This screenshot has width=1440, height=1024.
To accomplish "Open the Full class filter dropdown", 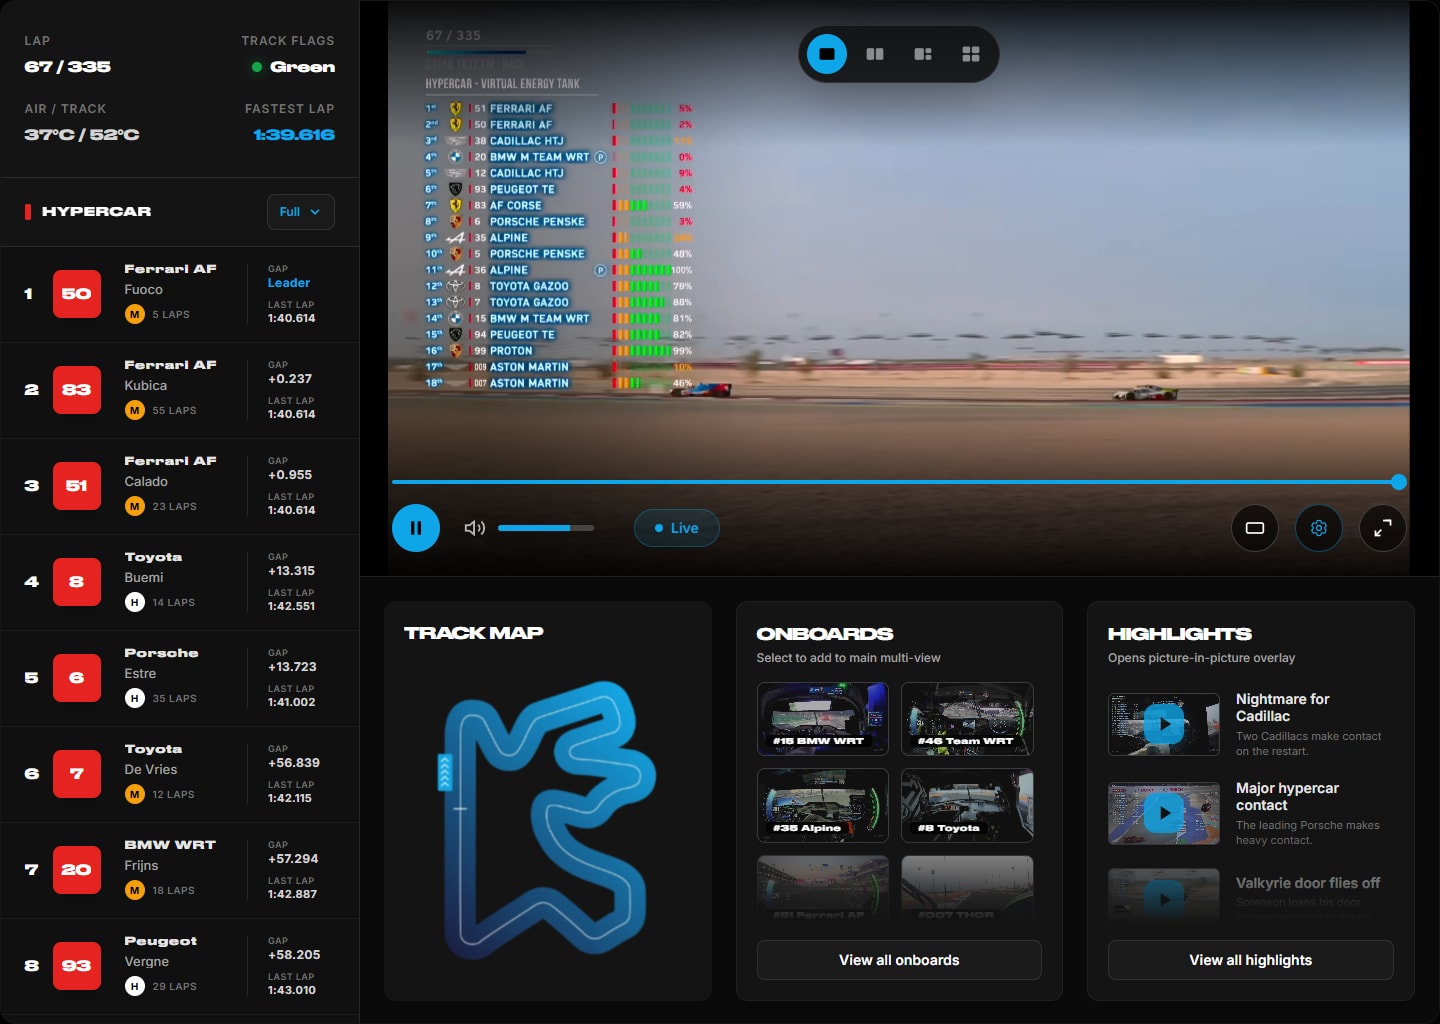I will coord(300,212).
